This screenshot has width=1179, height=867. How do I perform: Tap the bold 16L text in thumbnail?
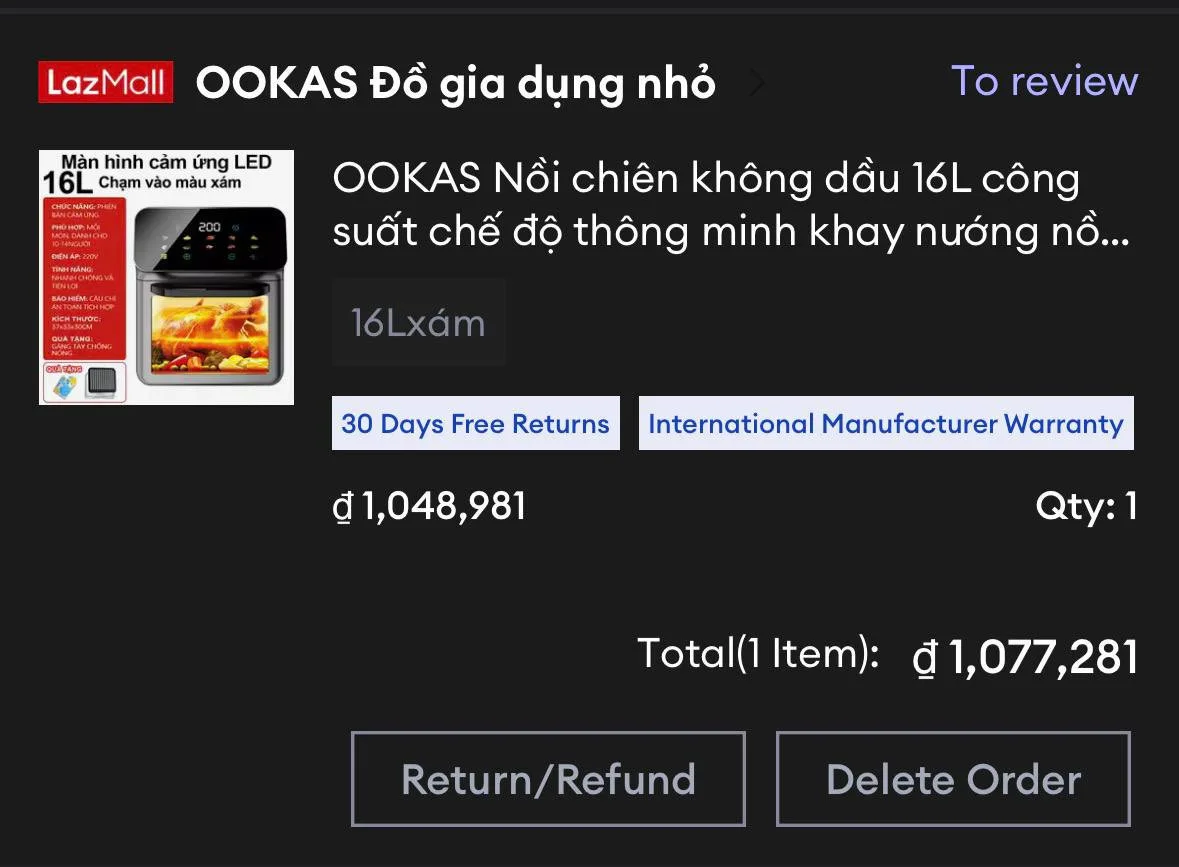click(66, 183)
